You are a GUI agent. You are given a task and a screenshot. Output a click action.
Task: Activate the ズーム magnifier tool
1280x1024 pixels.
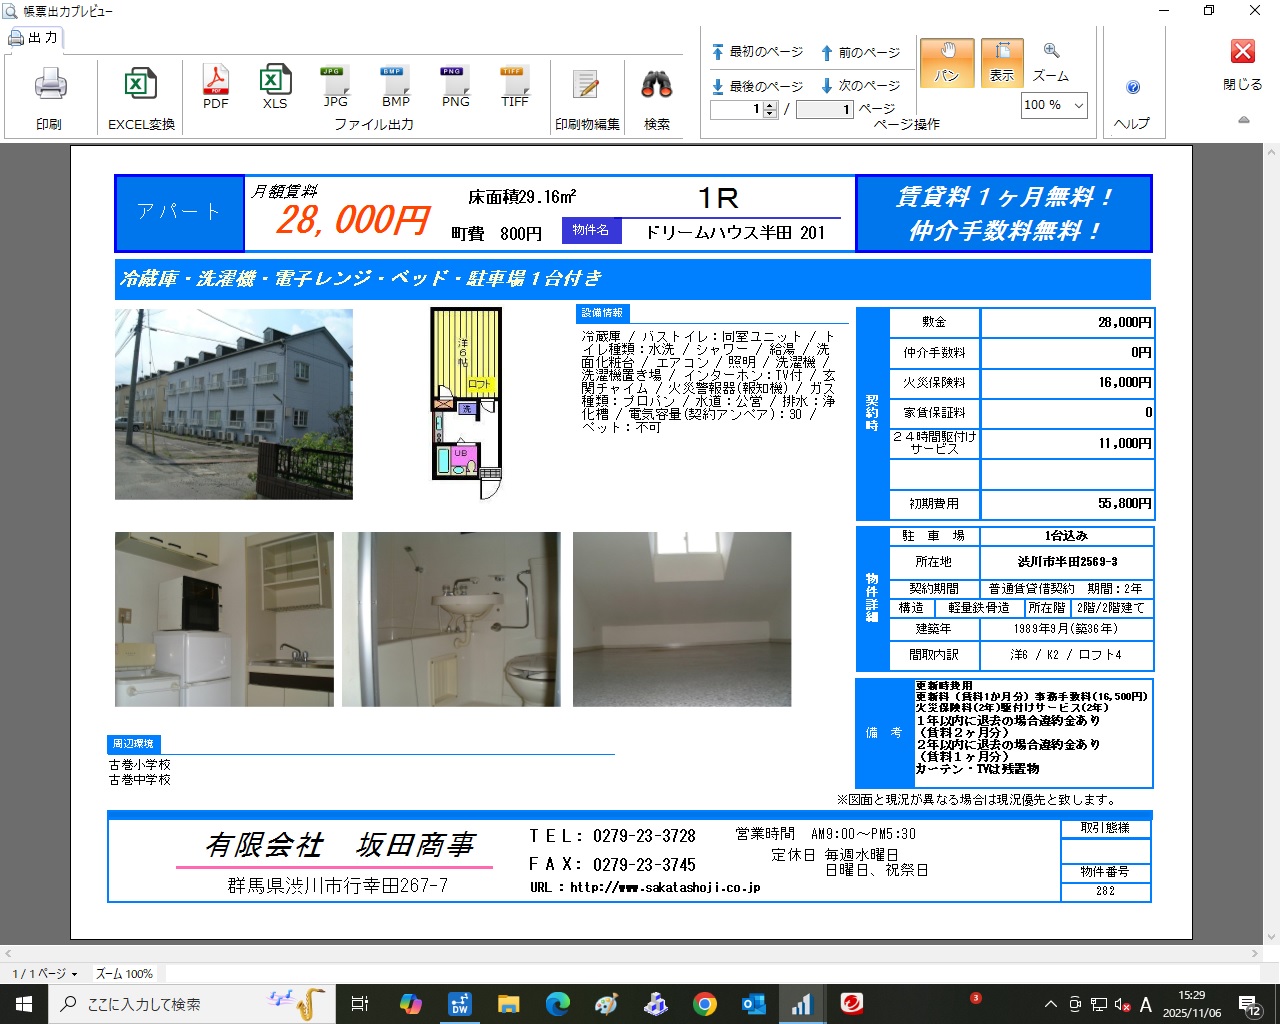tap(1051, 62)
